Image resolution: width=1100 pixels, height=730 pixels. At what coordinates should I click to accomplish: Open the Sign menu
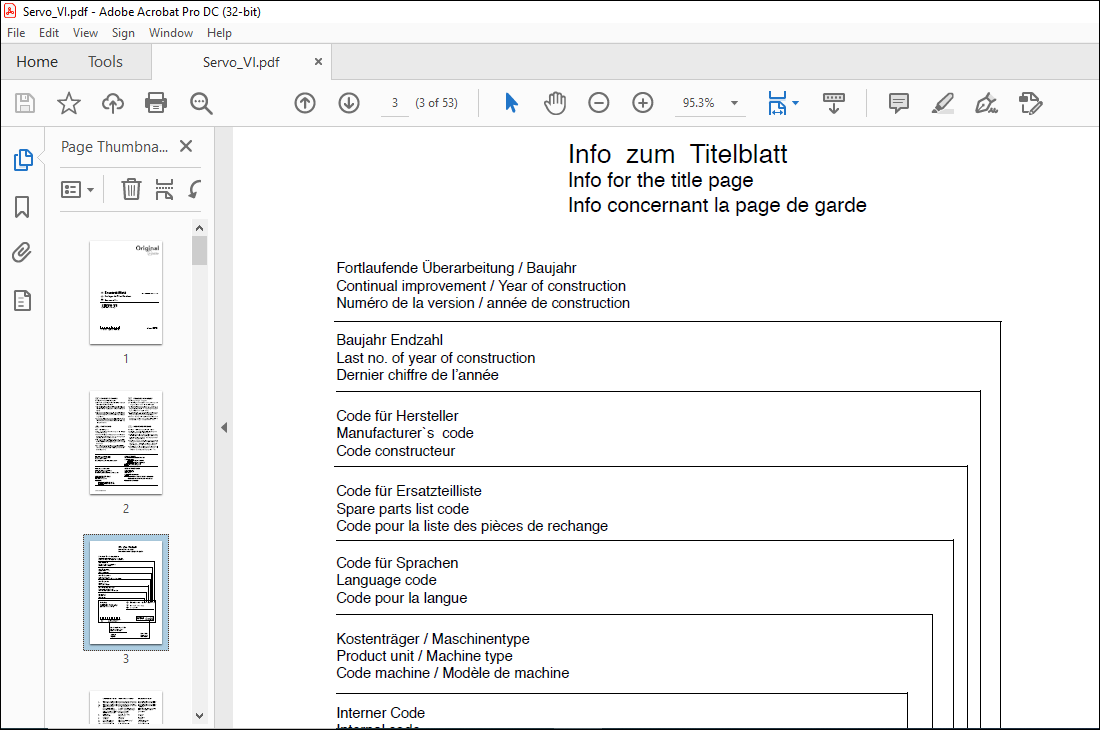tap(123, 33)
